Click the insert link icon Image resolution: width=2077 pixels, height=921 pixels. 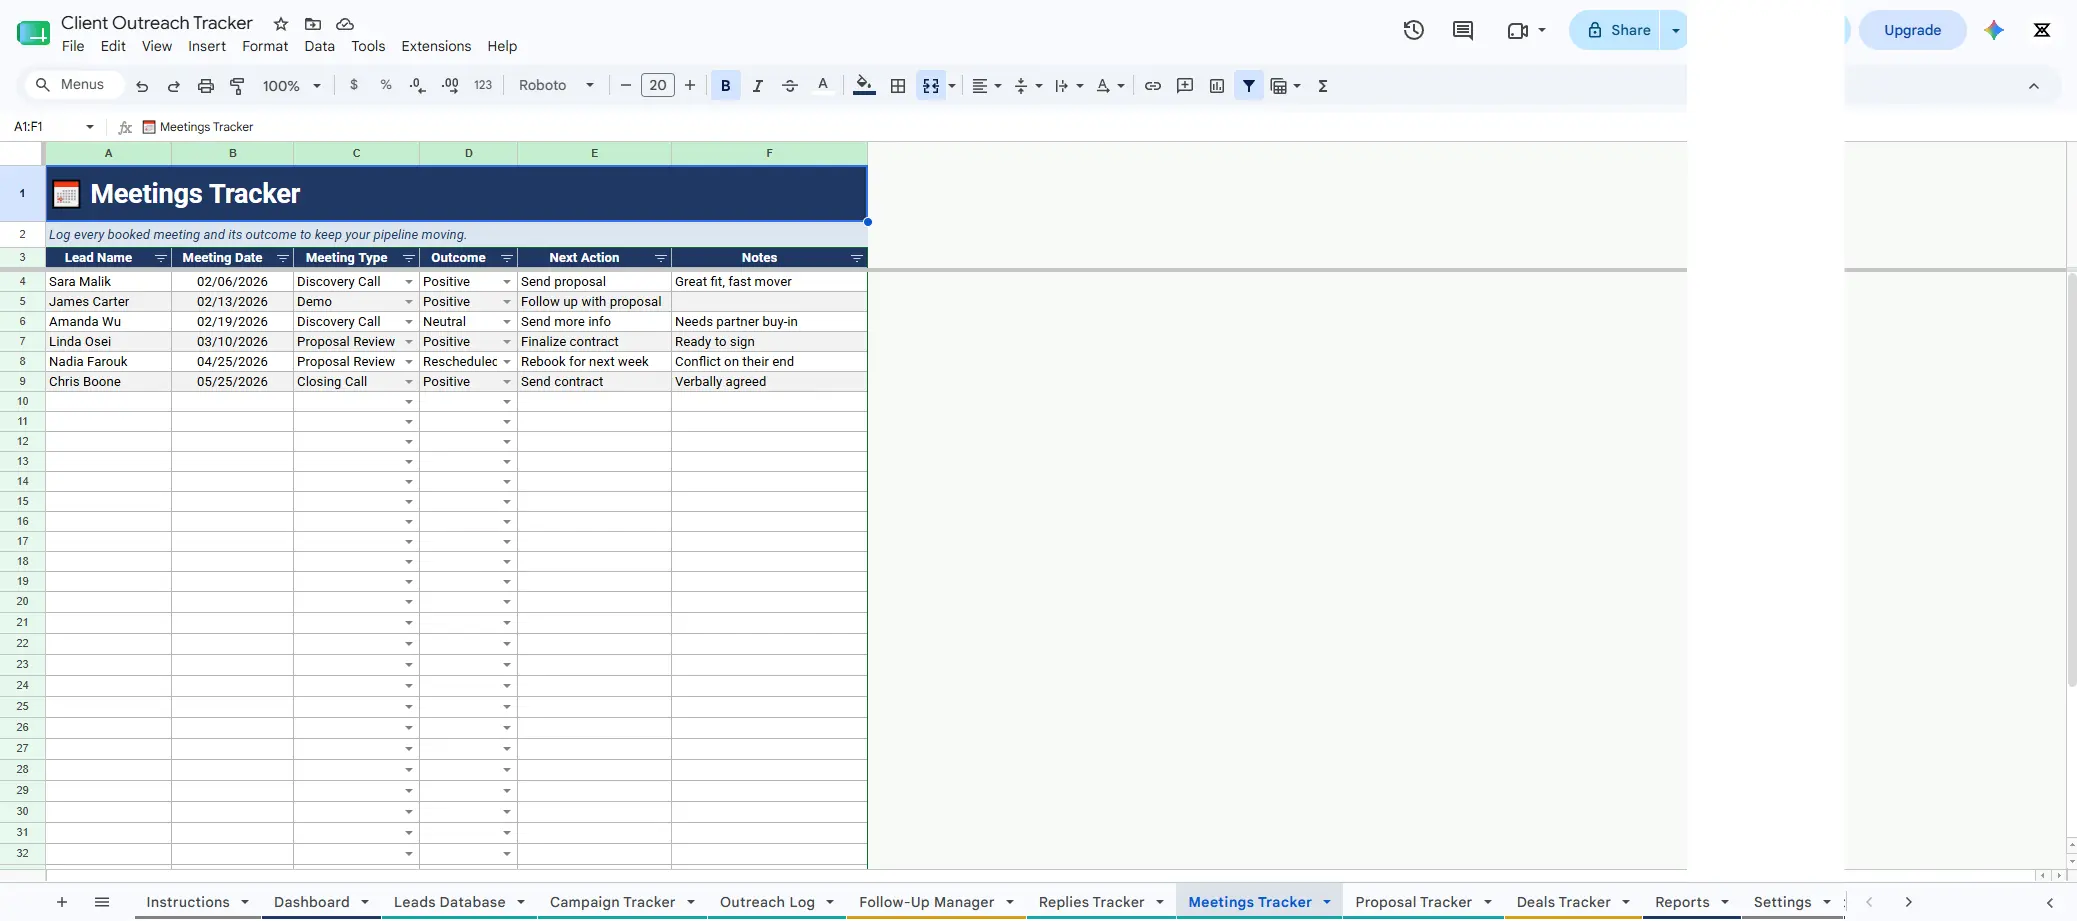(x=1152, y=86)
